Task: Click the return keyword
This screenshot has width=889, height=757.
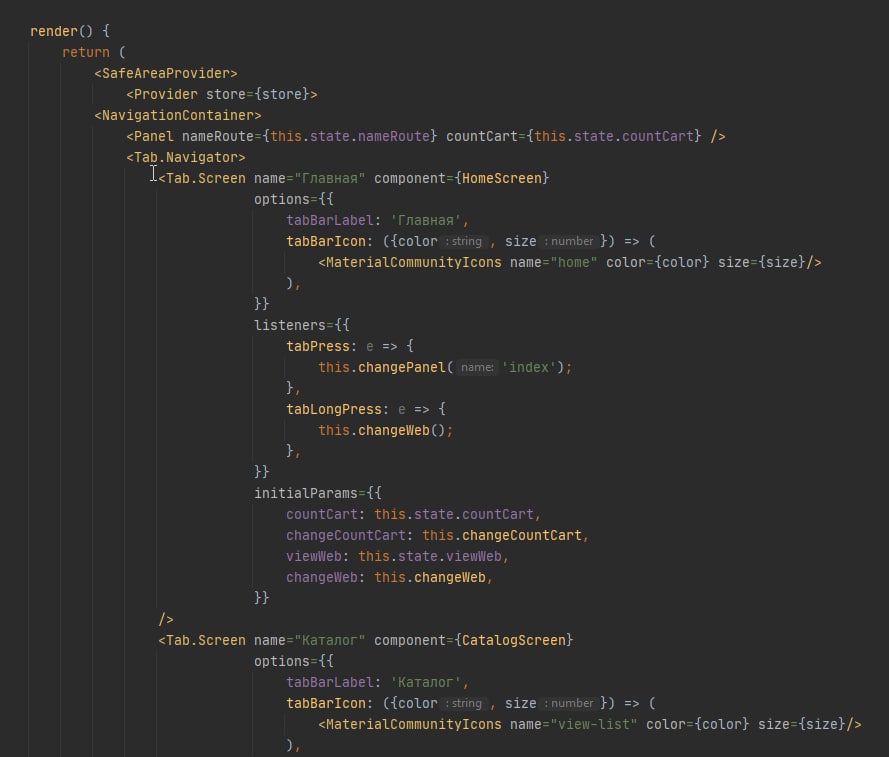Action: point(86,52)
